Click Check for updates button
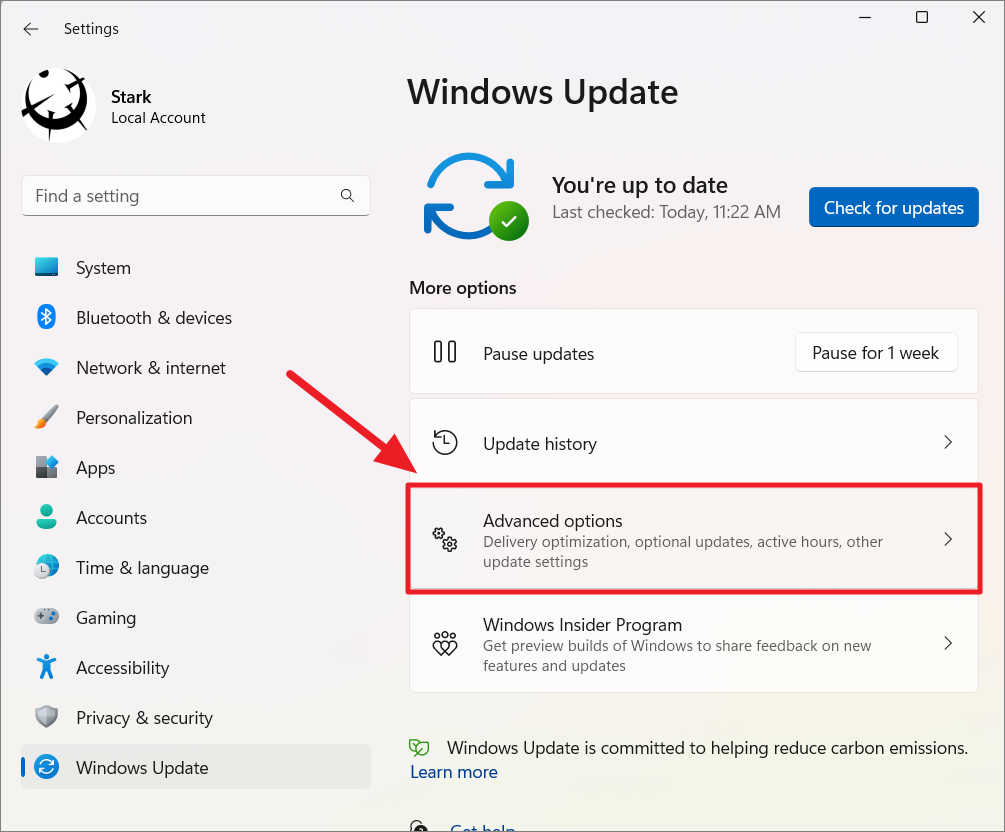 pyautogui.click(x=893, y=207)
